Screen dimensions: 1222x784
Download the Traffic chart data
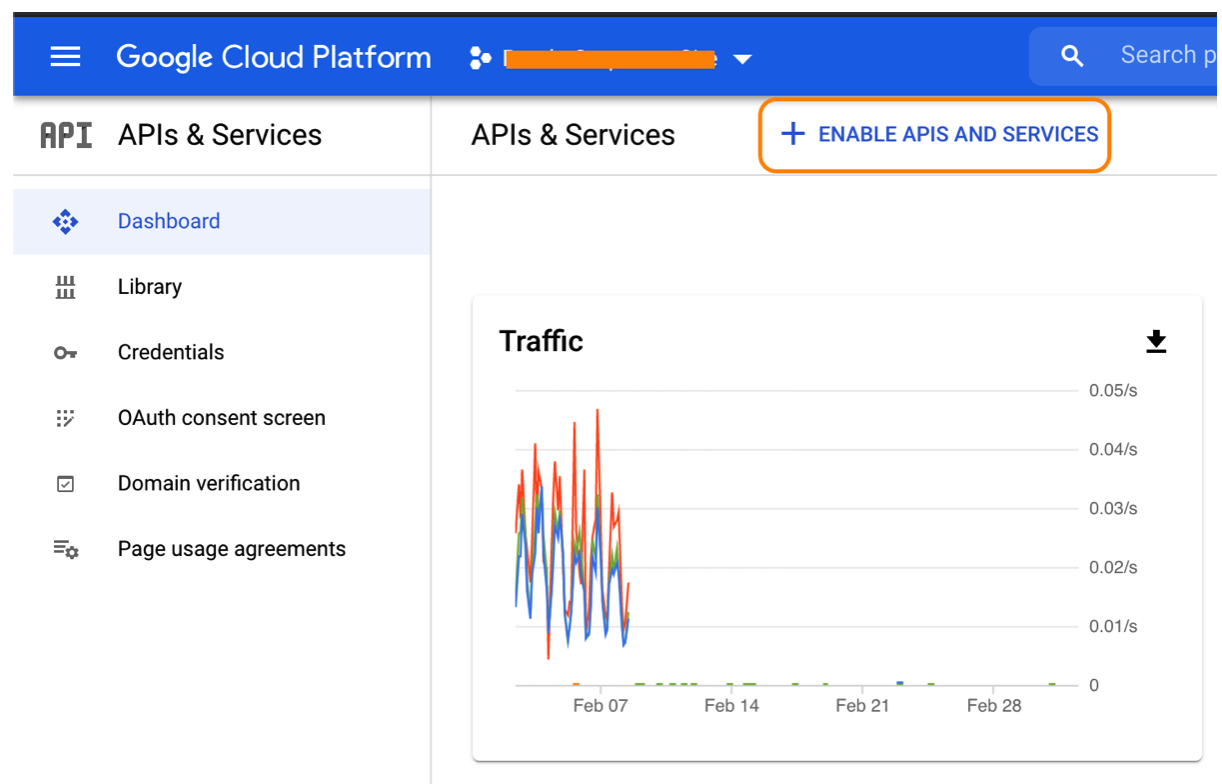coord(1156,341)
